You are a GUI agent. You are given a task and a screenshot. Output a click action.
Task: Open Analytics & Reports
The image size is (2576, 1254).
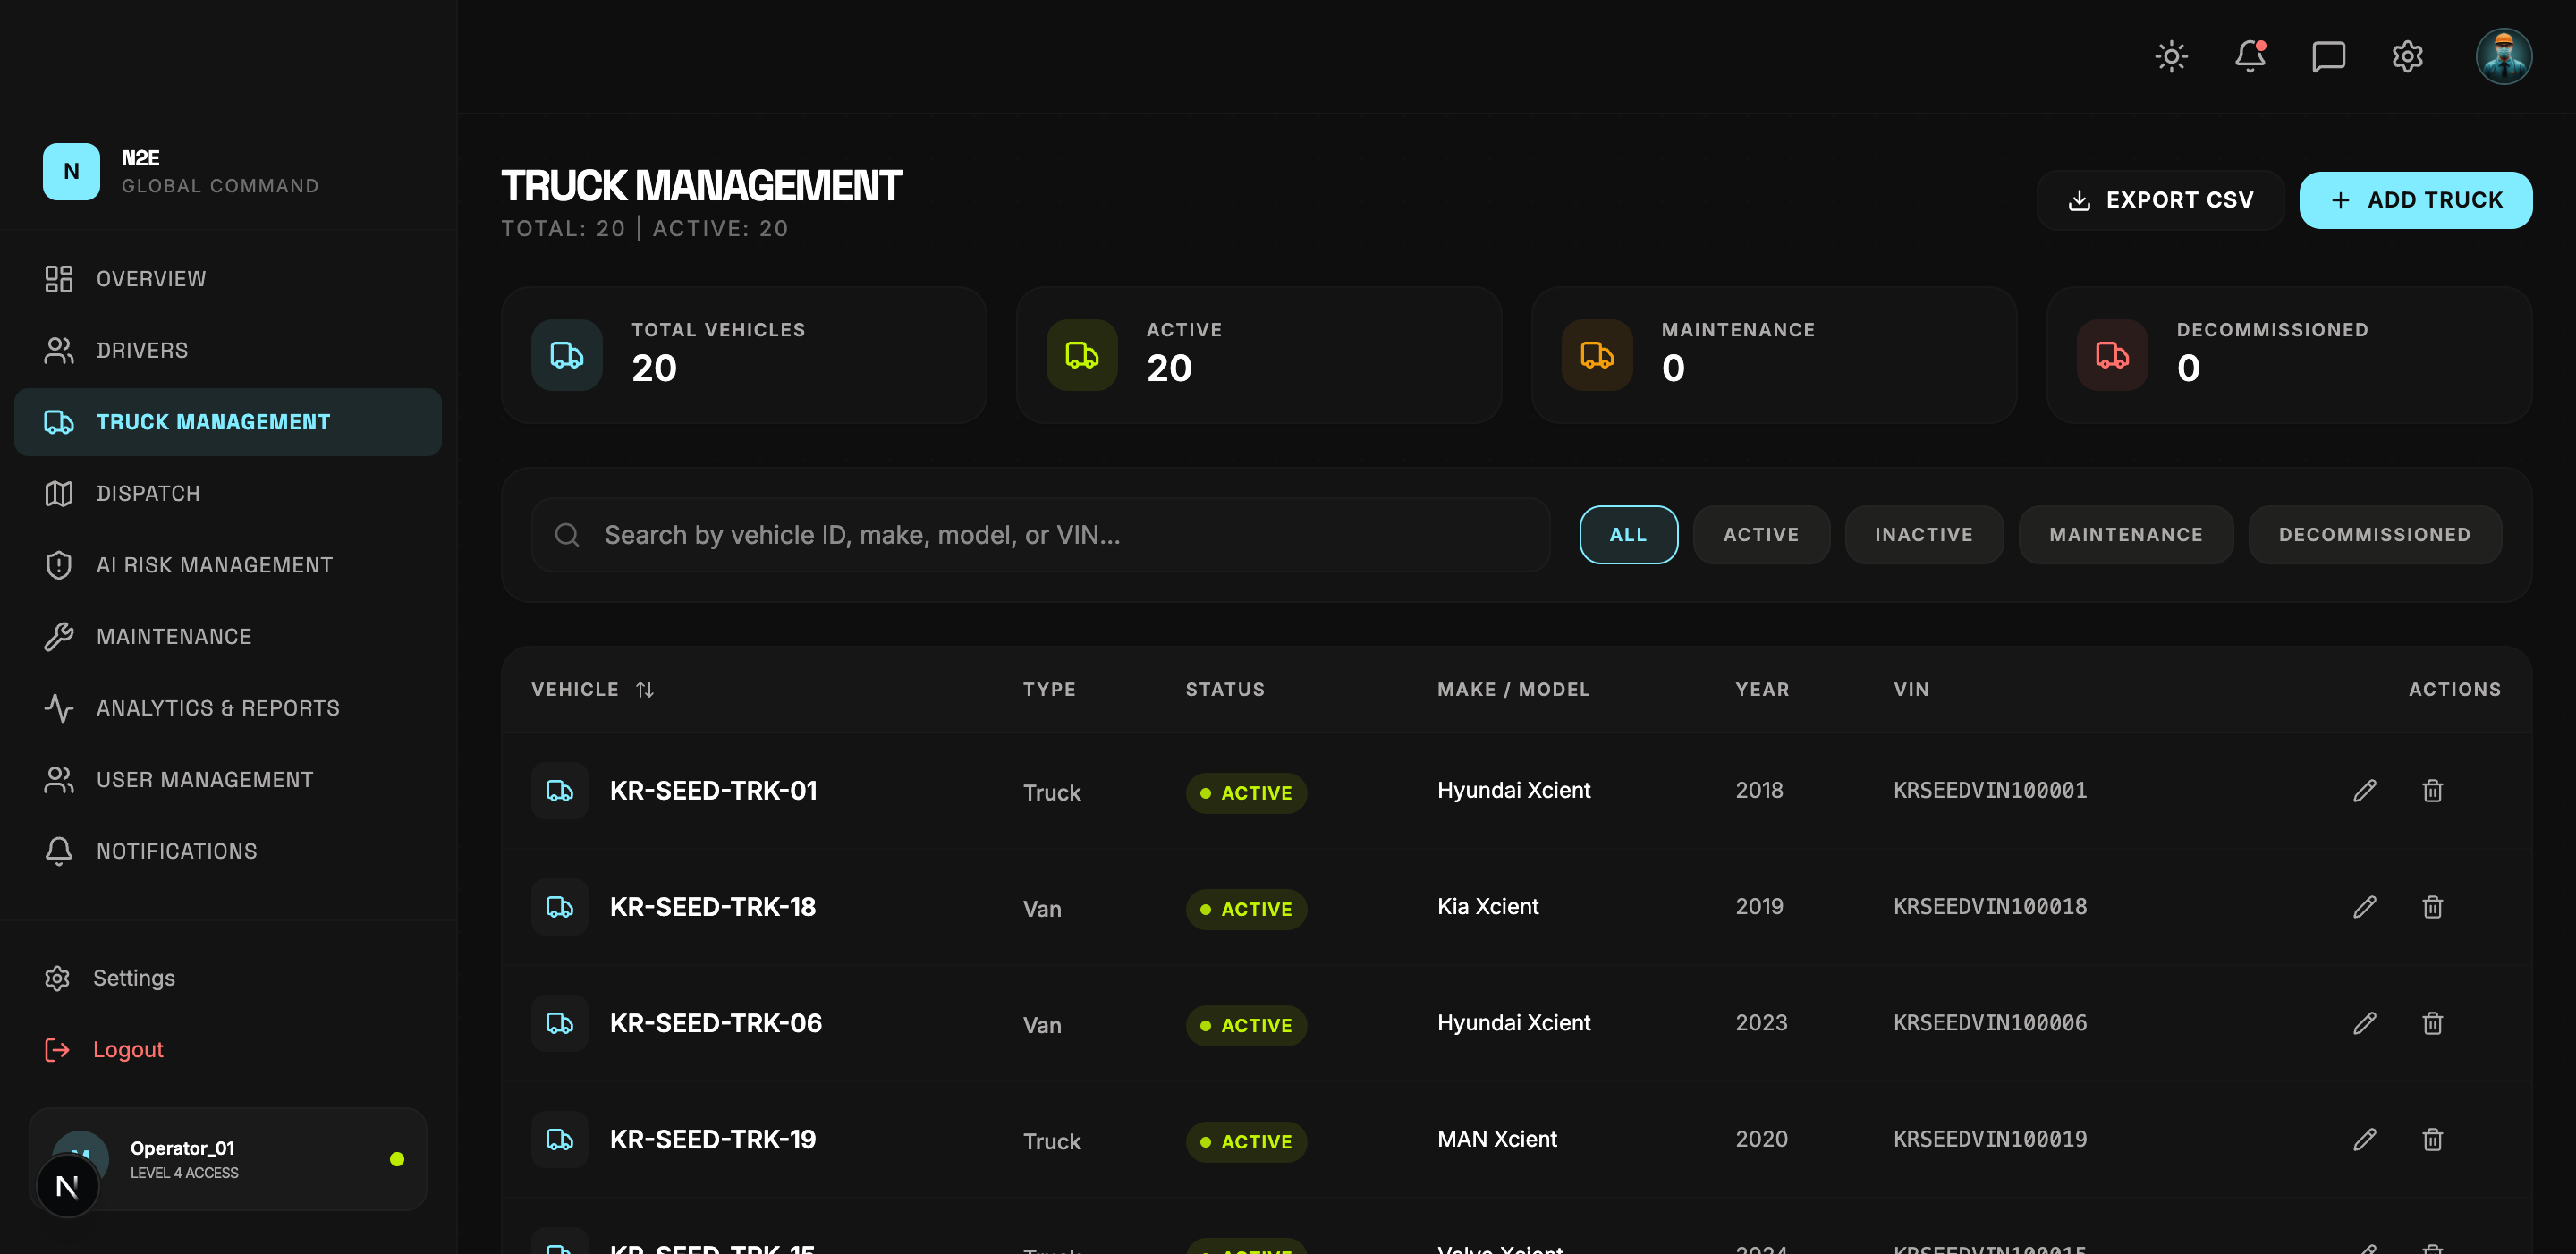(x=228, y=708)
